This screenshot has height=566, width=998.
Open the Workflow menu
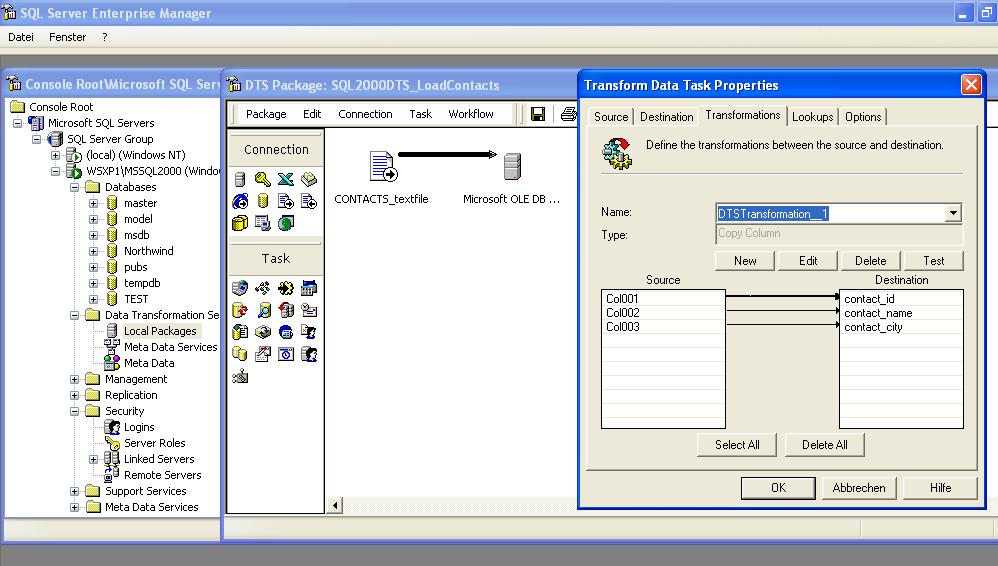click(x=471, y=114)
